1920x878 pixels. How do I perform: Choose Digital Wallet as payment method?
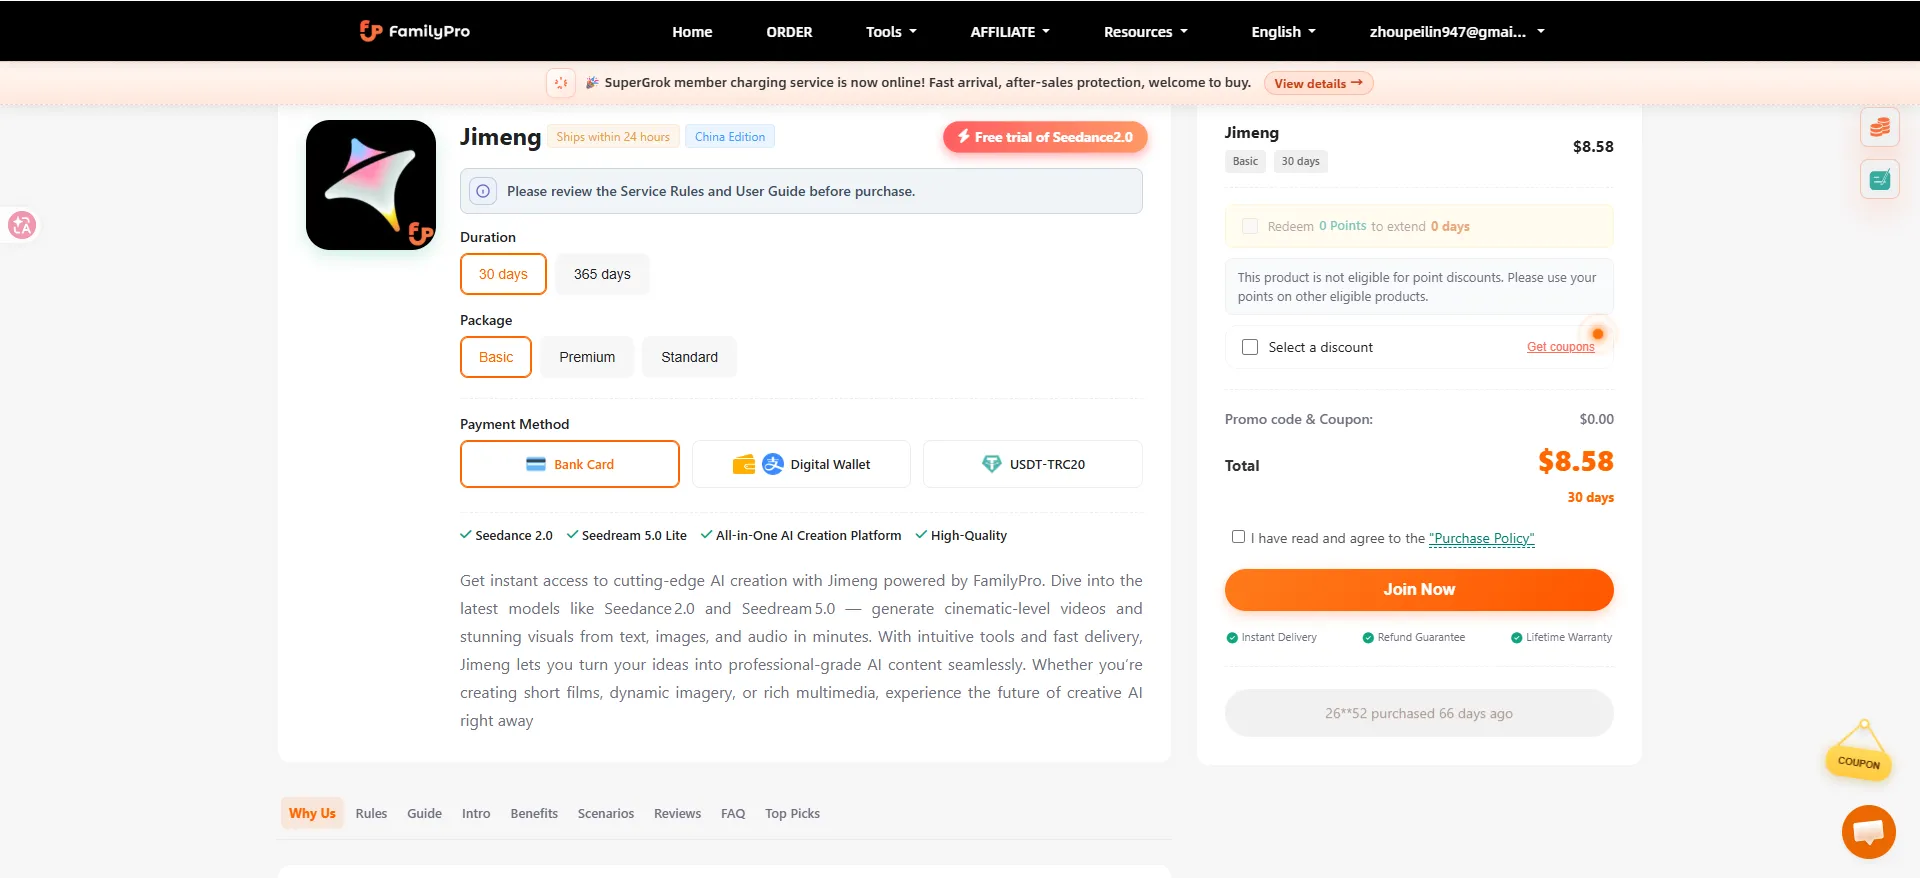tap(801, 464)
